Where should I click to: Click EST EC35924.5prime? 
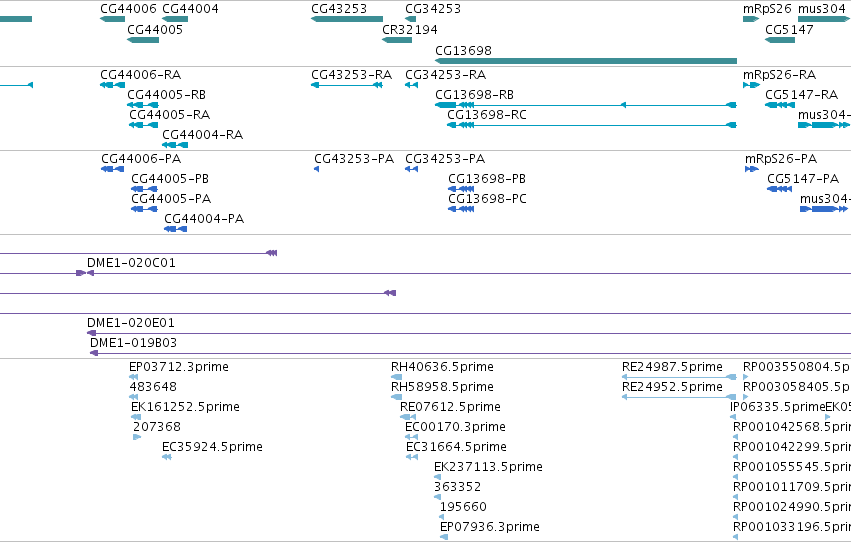click(212, 447)
